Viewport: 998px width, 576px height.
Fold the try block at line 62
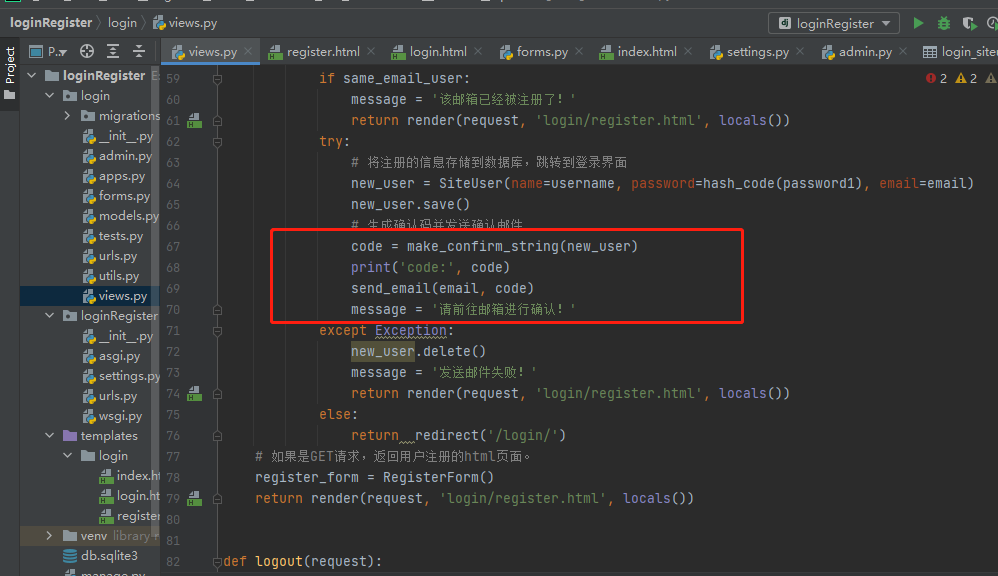click(x=217, y=142)
